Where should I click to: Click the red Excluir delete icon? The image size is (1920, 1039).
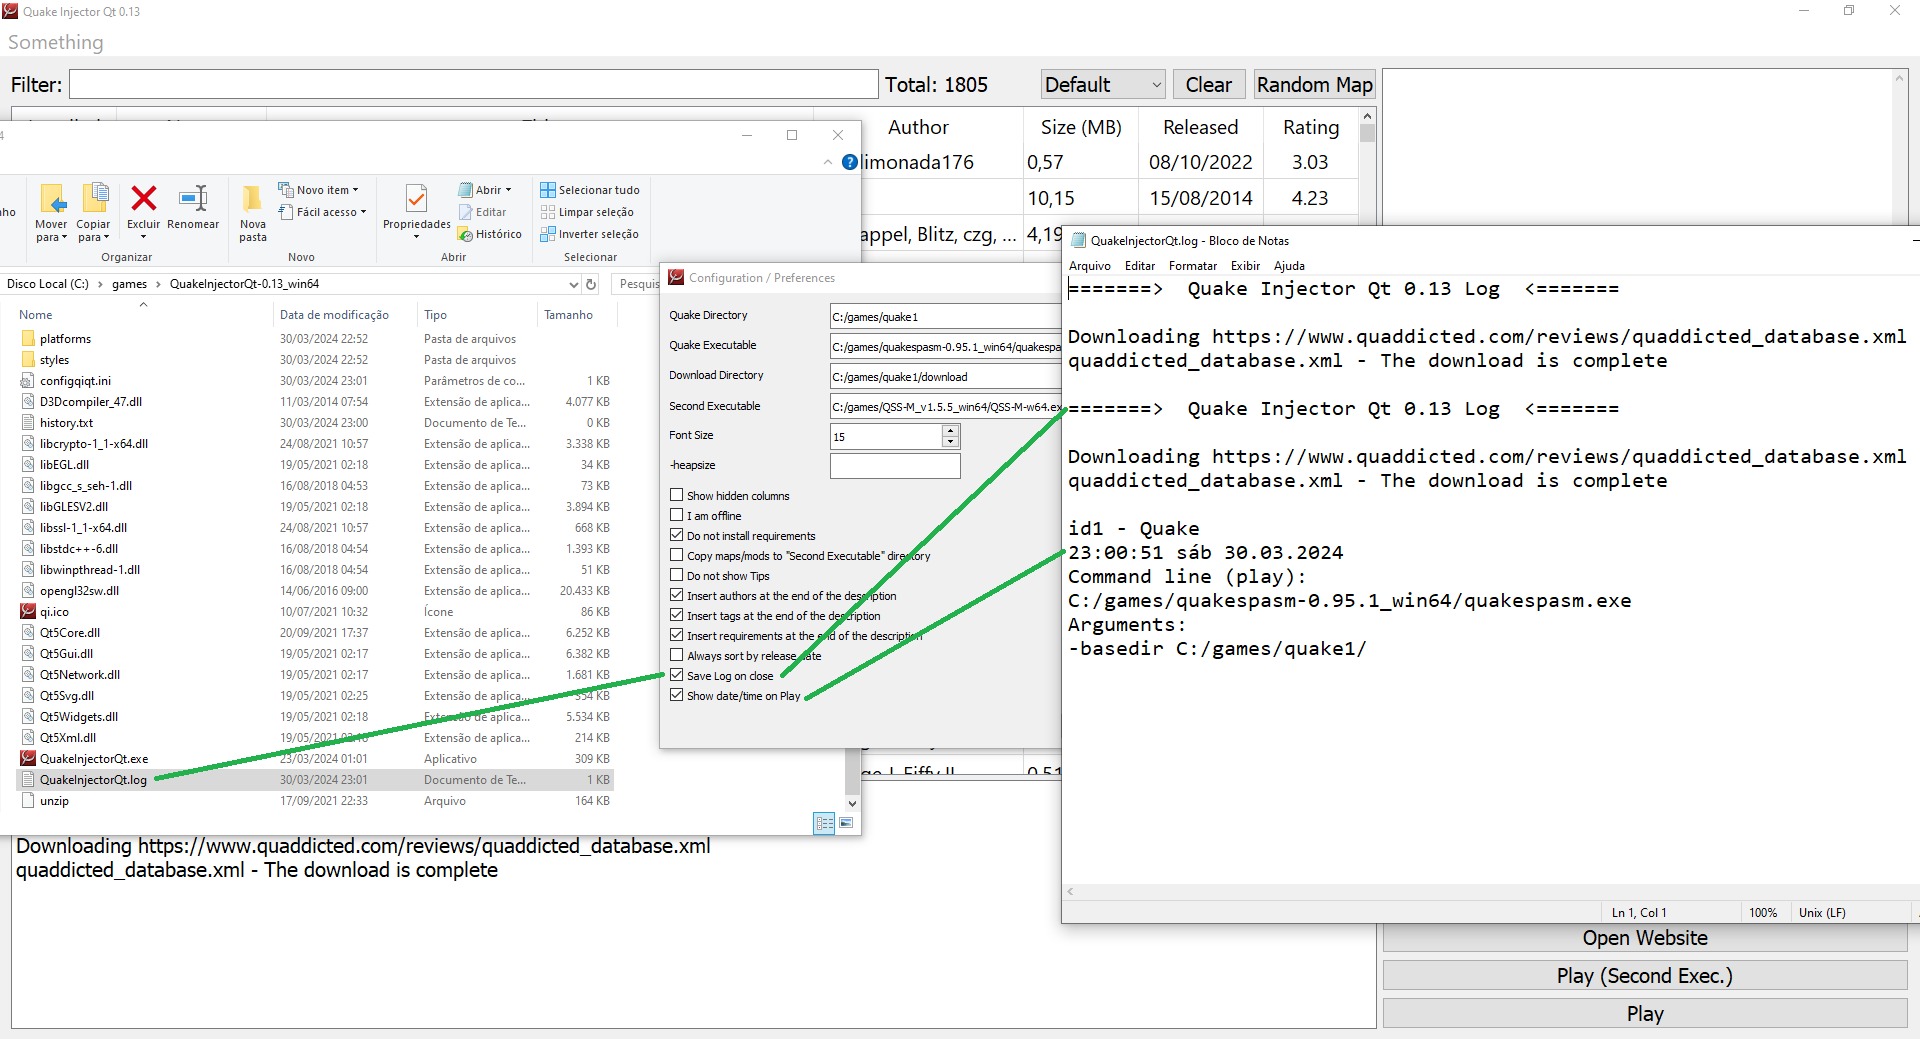[x=143, y=199]
